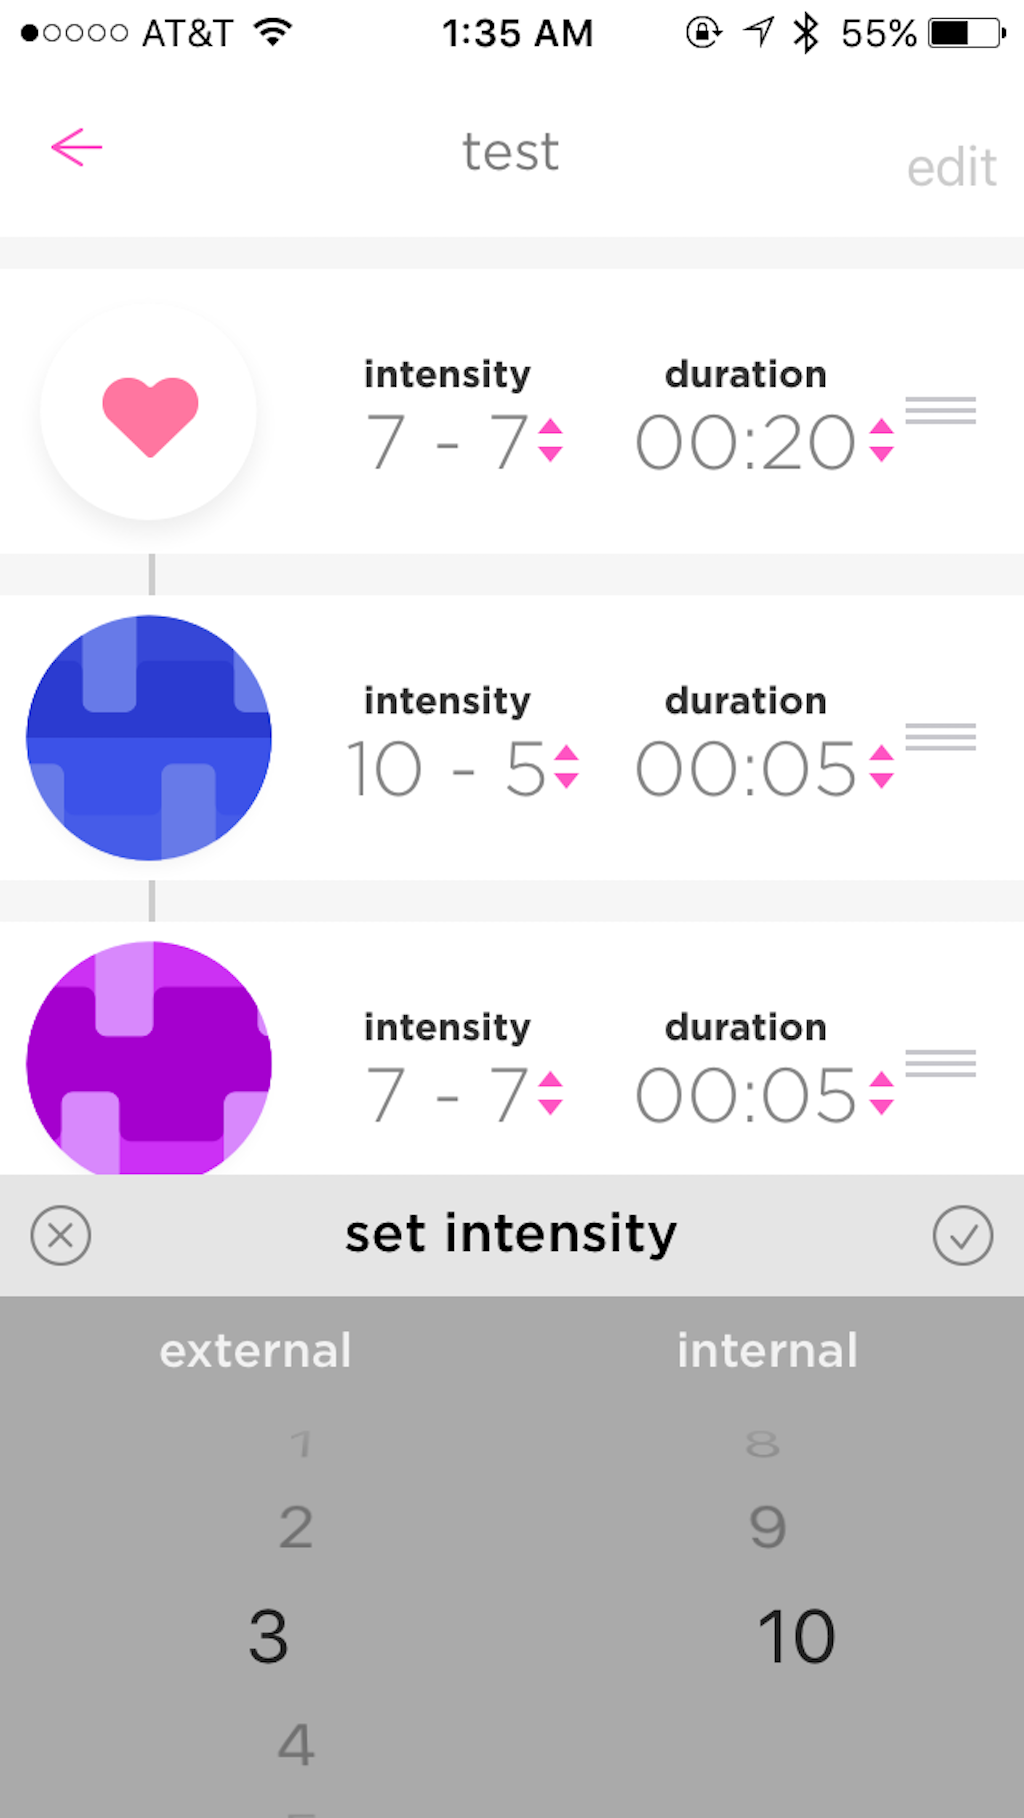Tap the pink back arrow
The height and width of the screenshot is (1818, 1024).
tap(77, 148)
